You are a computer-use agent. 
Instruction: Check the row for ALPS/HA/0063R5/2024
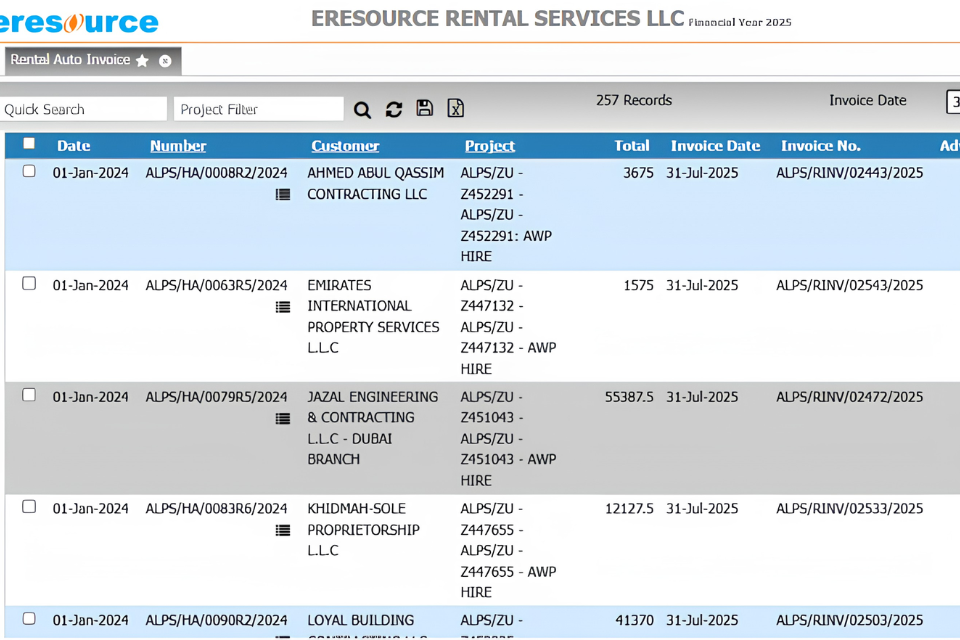tap(29, 283)
